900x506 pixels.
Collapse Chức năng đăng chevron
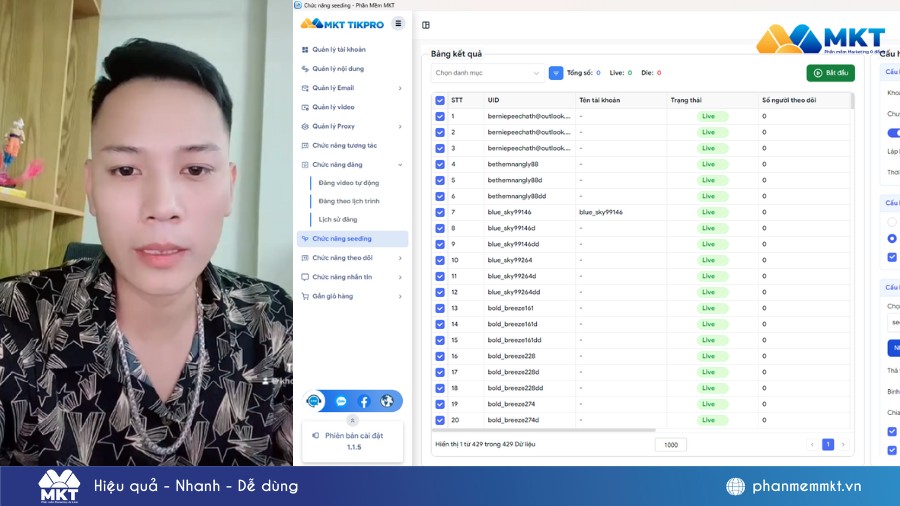point(400,165)
